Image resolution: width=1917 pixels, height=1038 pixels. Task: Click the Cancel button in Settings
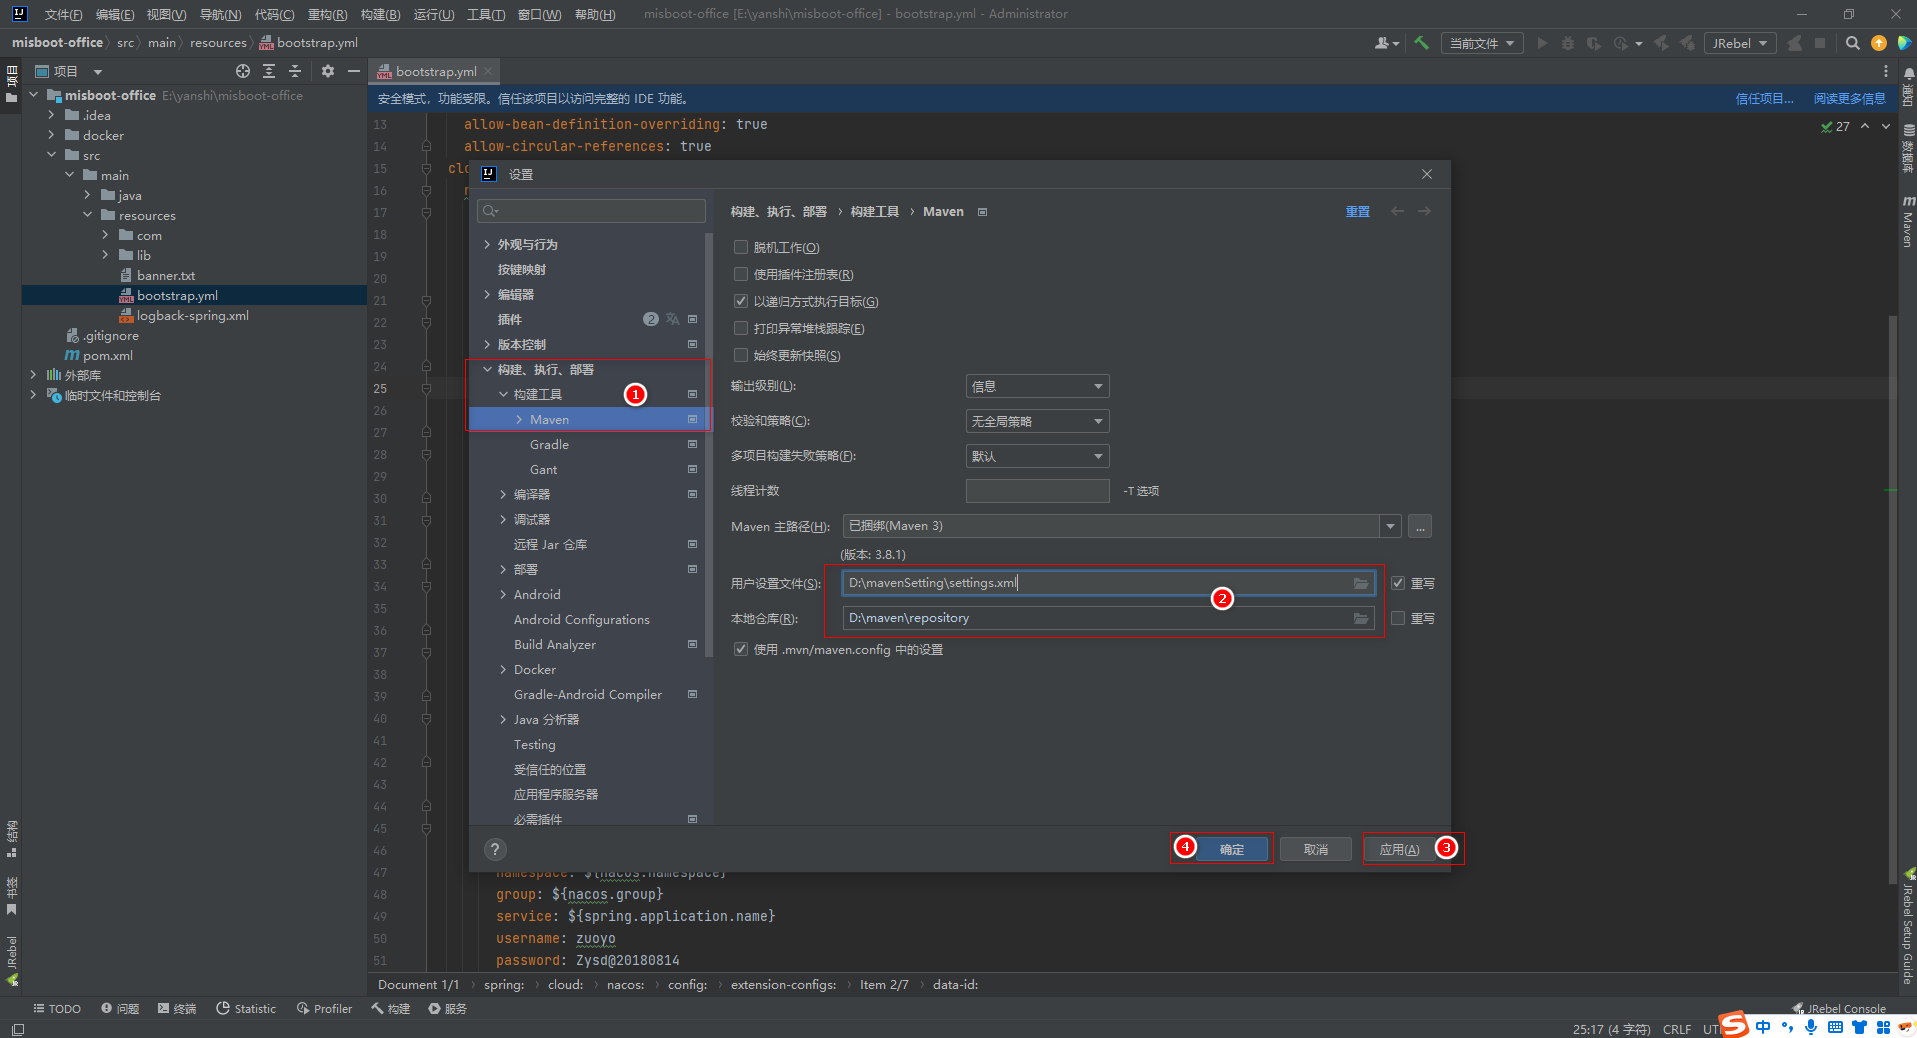pos(1316,849)
